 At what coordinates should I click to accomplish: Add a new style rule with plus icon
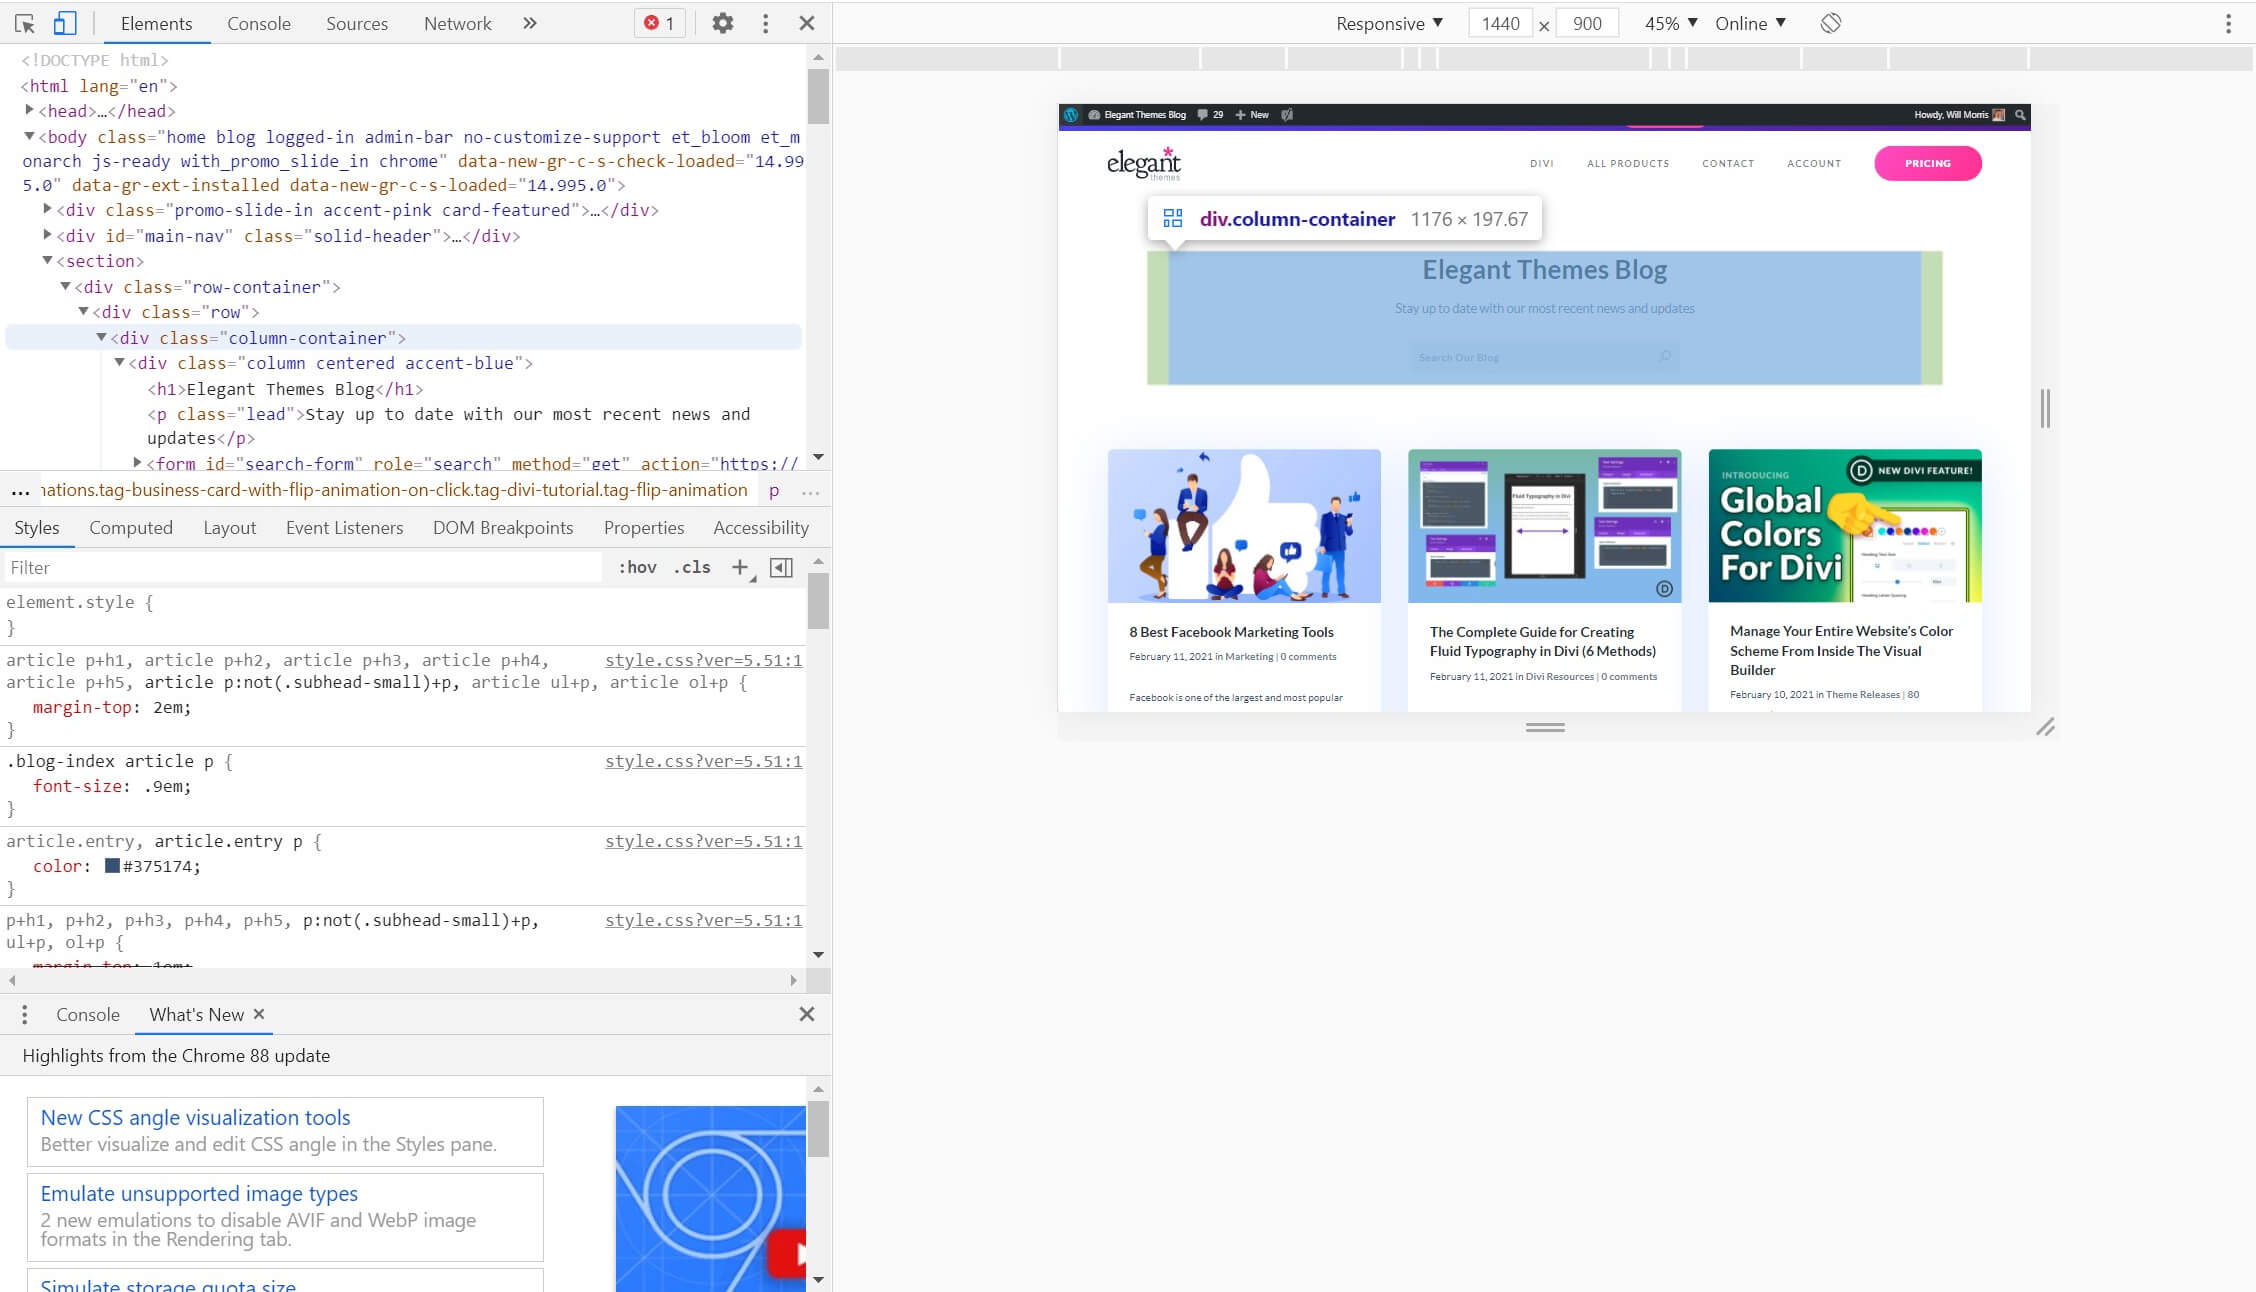pyautogui.click(x=739, y=567)
